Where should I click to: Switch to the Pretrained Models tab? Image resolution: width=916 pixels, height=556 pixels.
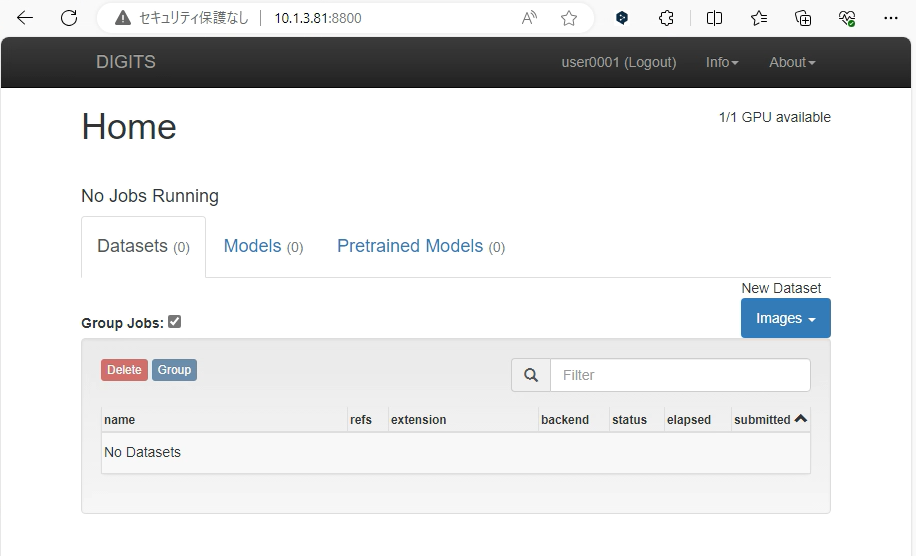420,247
